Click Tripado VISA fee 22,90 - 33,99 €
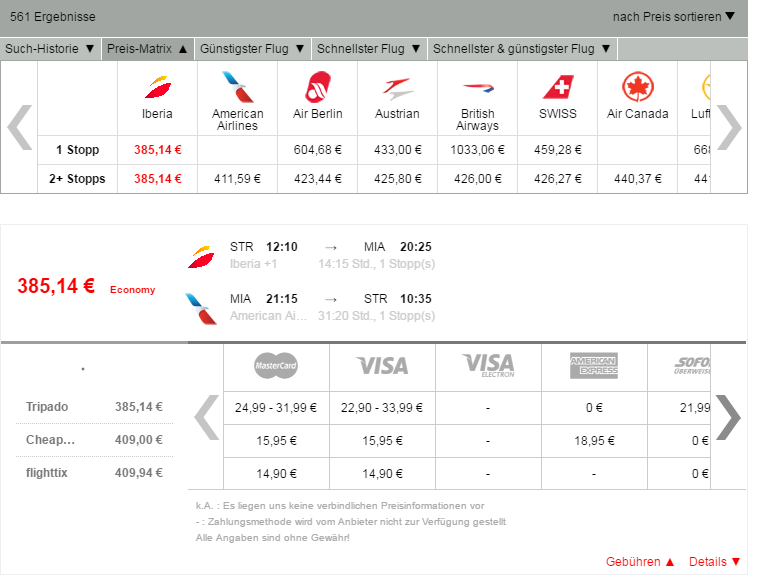The height and width of the screenshot is (582, 776). click(382, 408)
